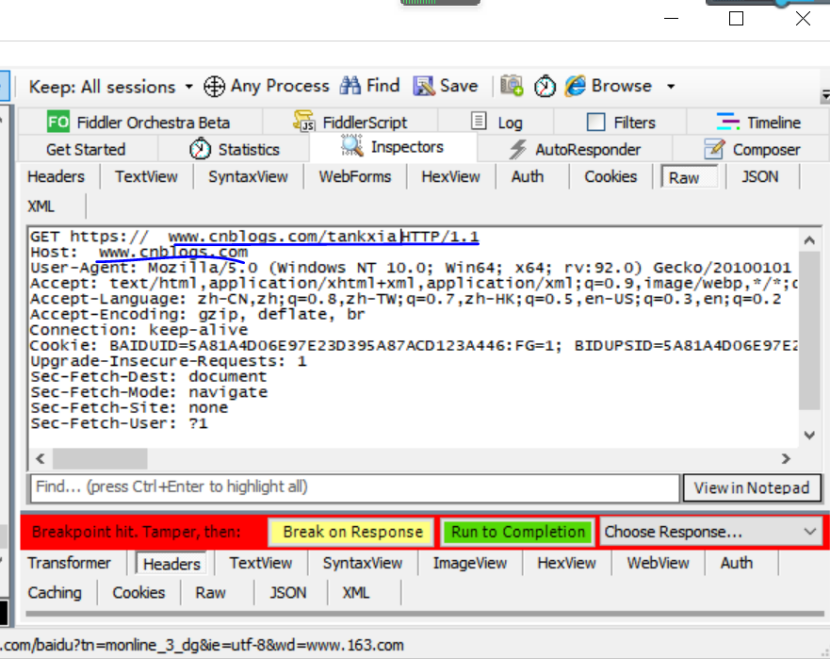Open the FiddlerScript tab
The width and height of the screenshot is (830, 659).
[350, 122]
